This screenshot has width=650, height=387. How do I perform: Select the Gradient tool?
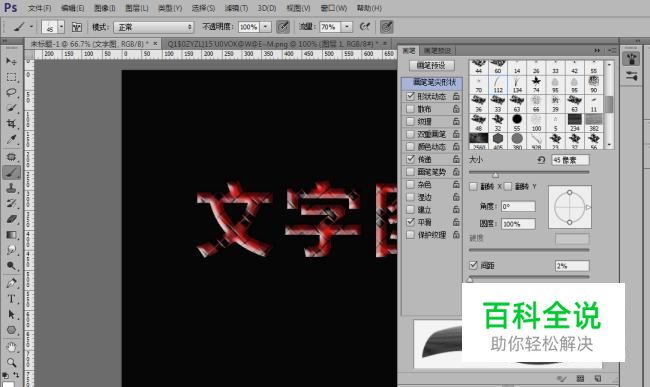tap(11, 235)
